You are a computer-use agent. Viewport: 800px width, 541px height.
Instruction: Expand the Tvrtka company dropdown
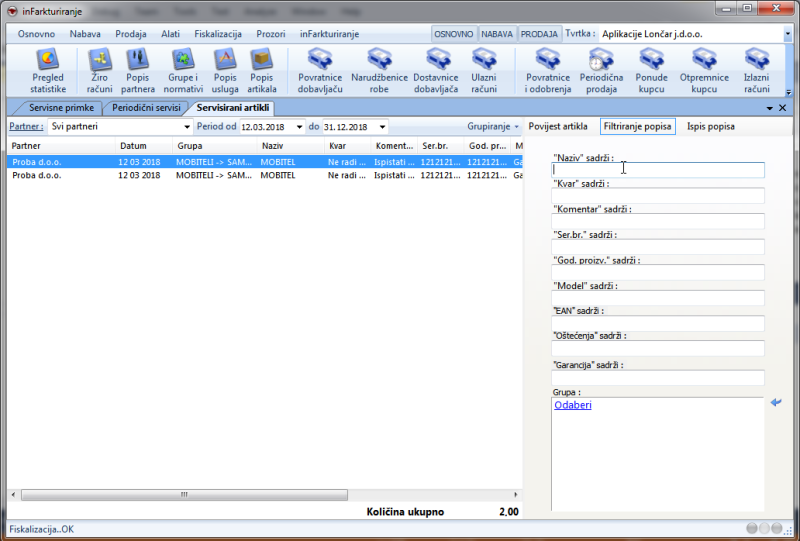(x=787, y=34)
